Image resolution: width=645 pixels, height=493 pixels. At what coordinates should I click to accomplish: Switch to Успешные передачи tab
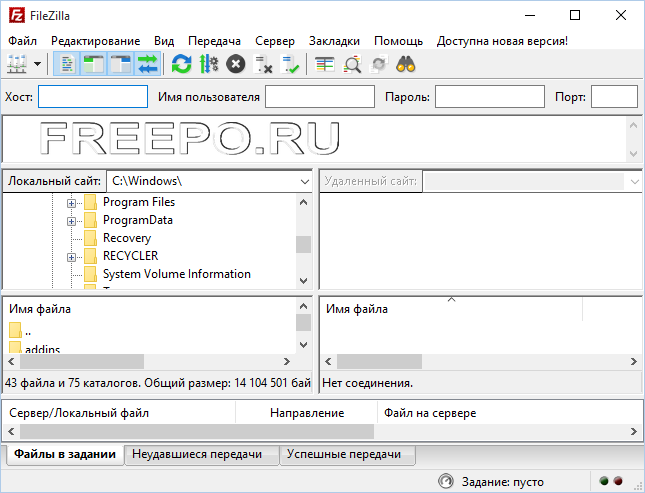click(347, 454)
